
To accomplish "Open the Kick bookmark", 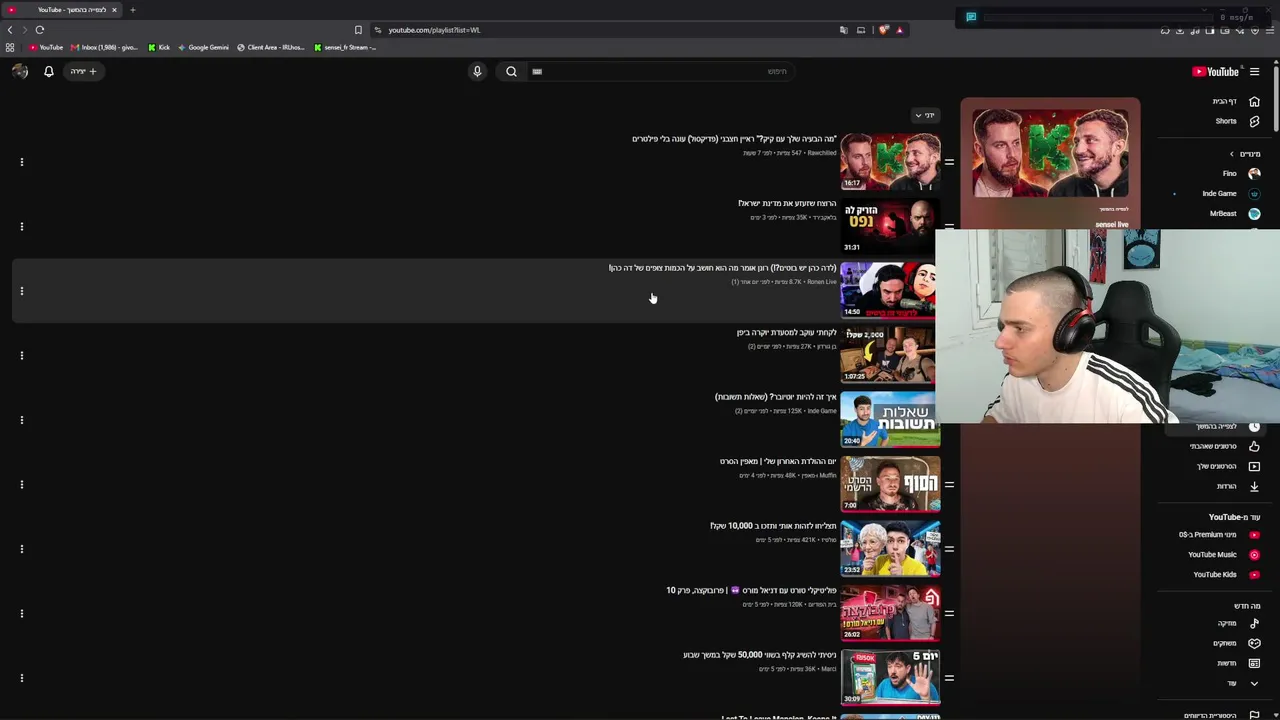I will [159, 47].
